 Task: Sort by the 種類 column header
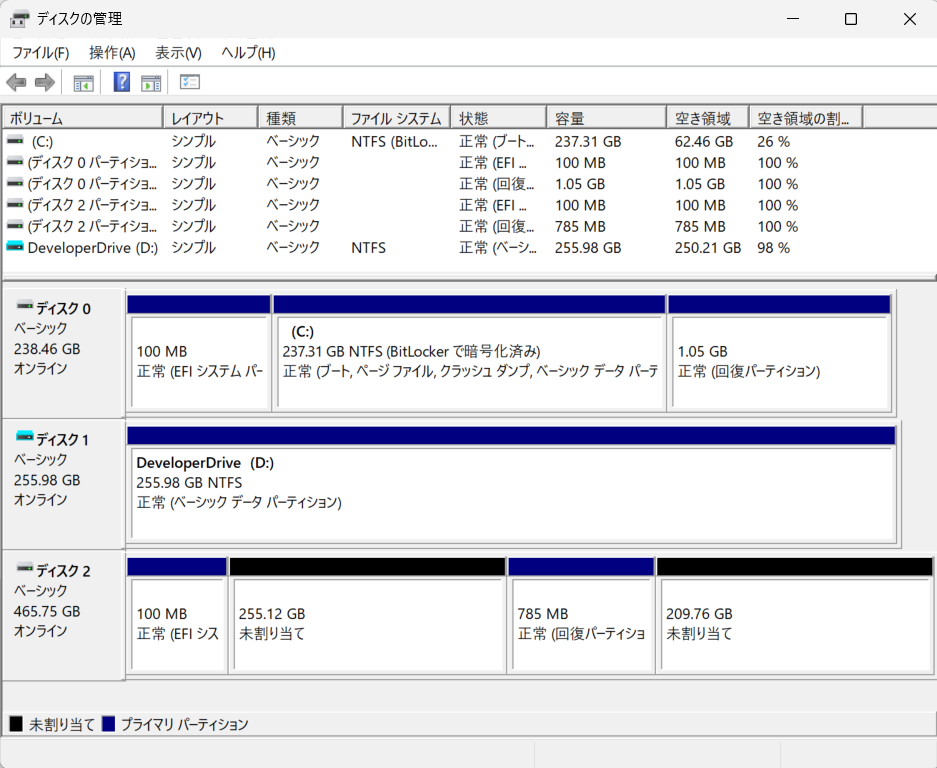coord(301,118)
